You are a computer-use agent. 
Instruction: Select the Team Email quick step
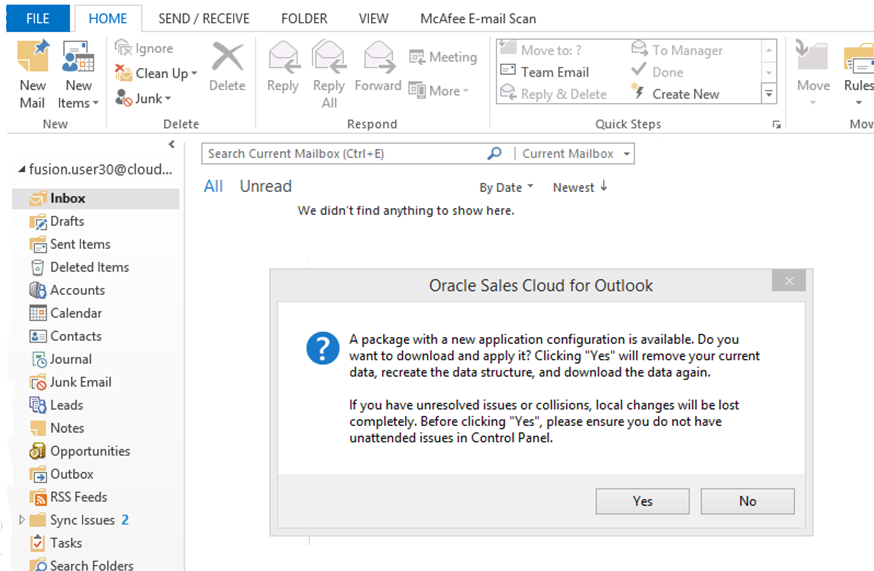coord(545,72)
